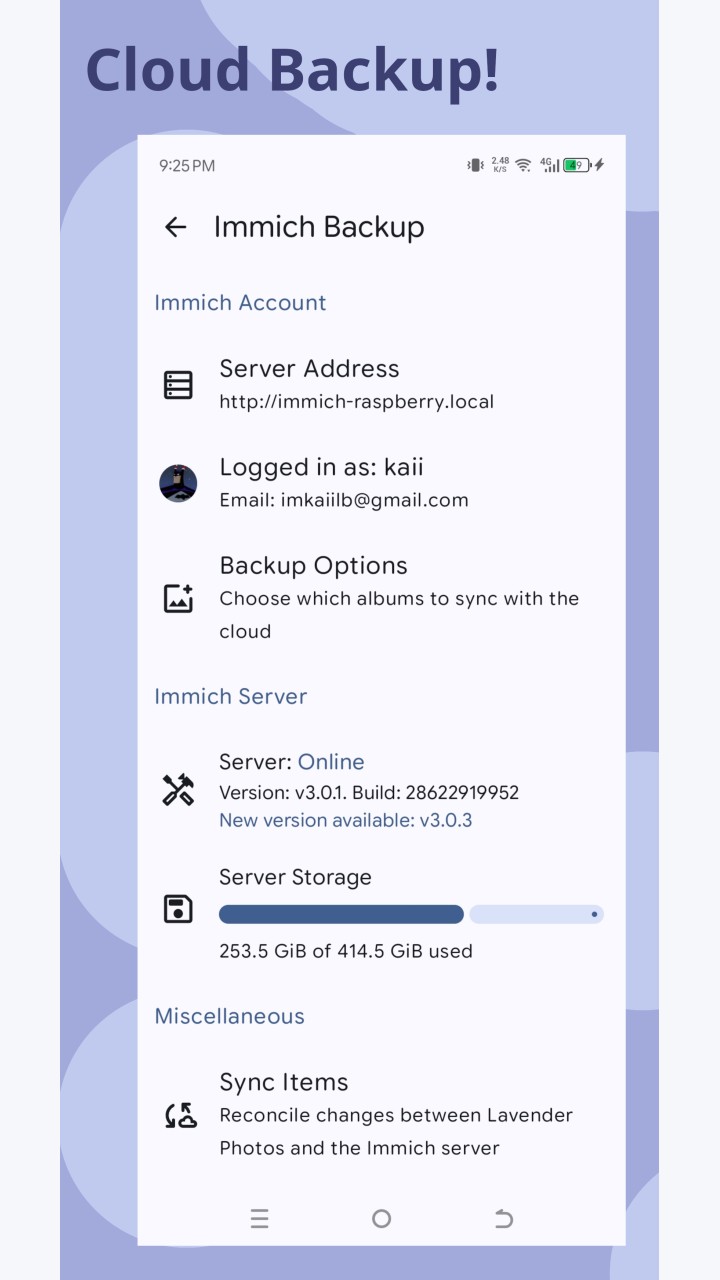Click the 'Immich Backup' page title
The height and width of the screenshot is (1280, 720).
coord(319,227)
